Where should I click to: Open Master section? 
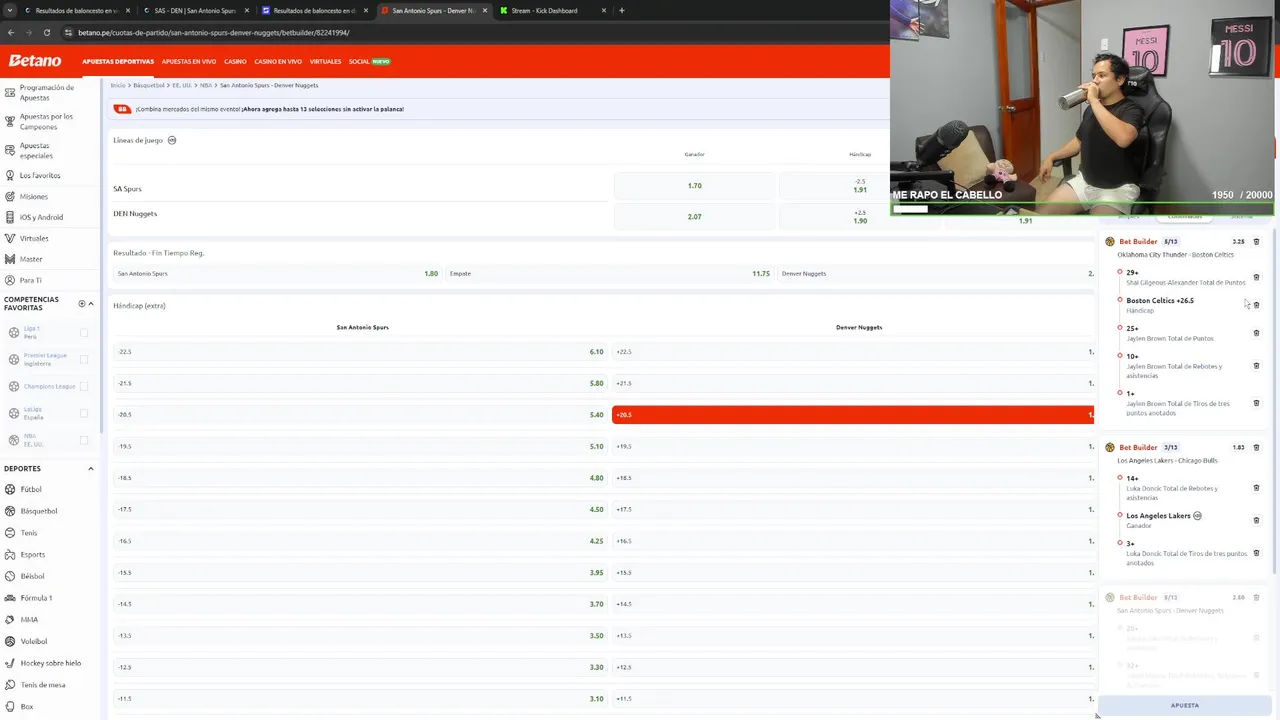[31, 259]
